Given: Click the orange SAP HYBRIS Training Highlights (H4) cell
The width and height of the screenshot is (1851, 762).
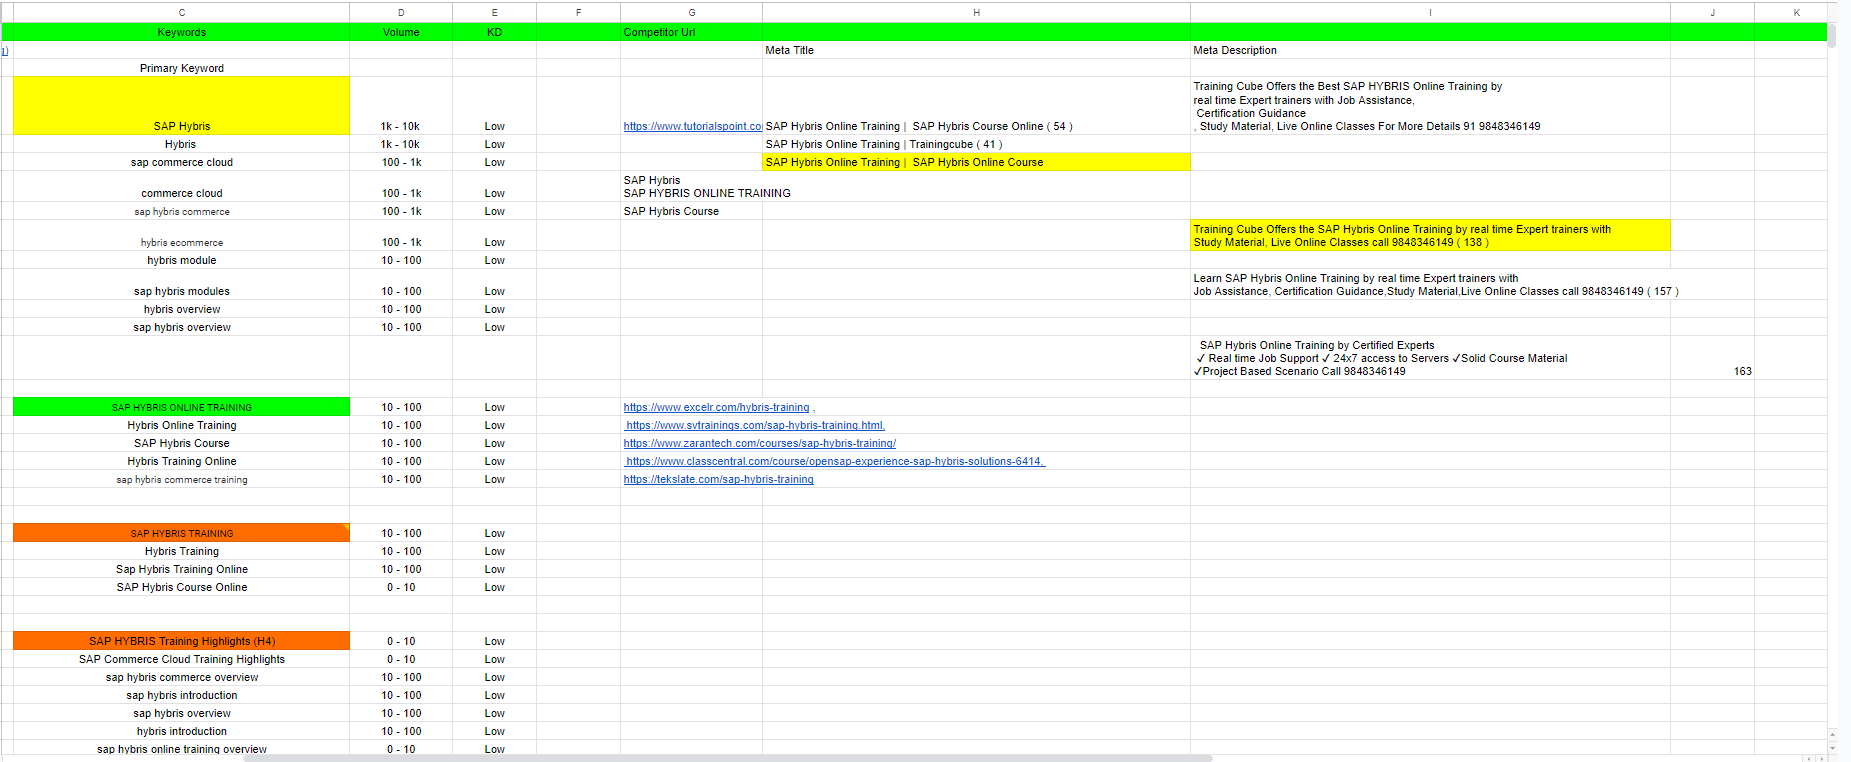Looking at the screenshot, I should click(181, 641).
